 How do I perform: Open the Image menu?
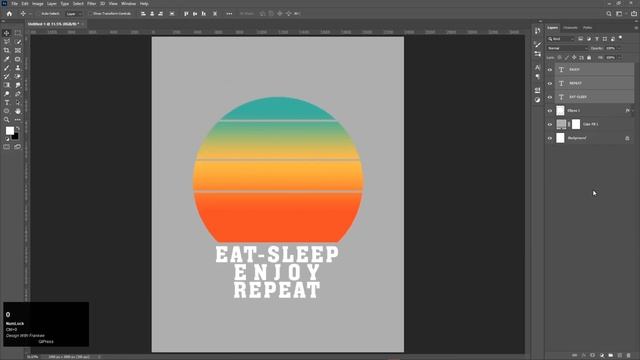[38, 4]
